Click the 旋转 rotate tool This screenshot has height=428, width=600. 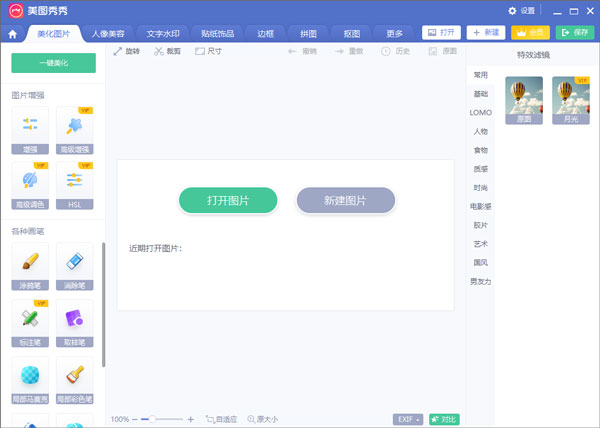(127, 51)
